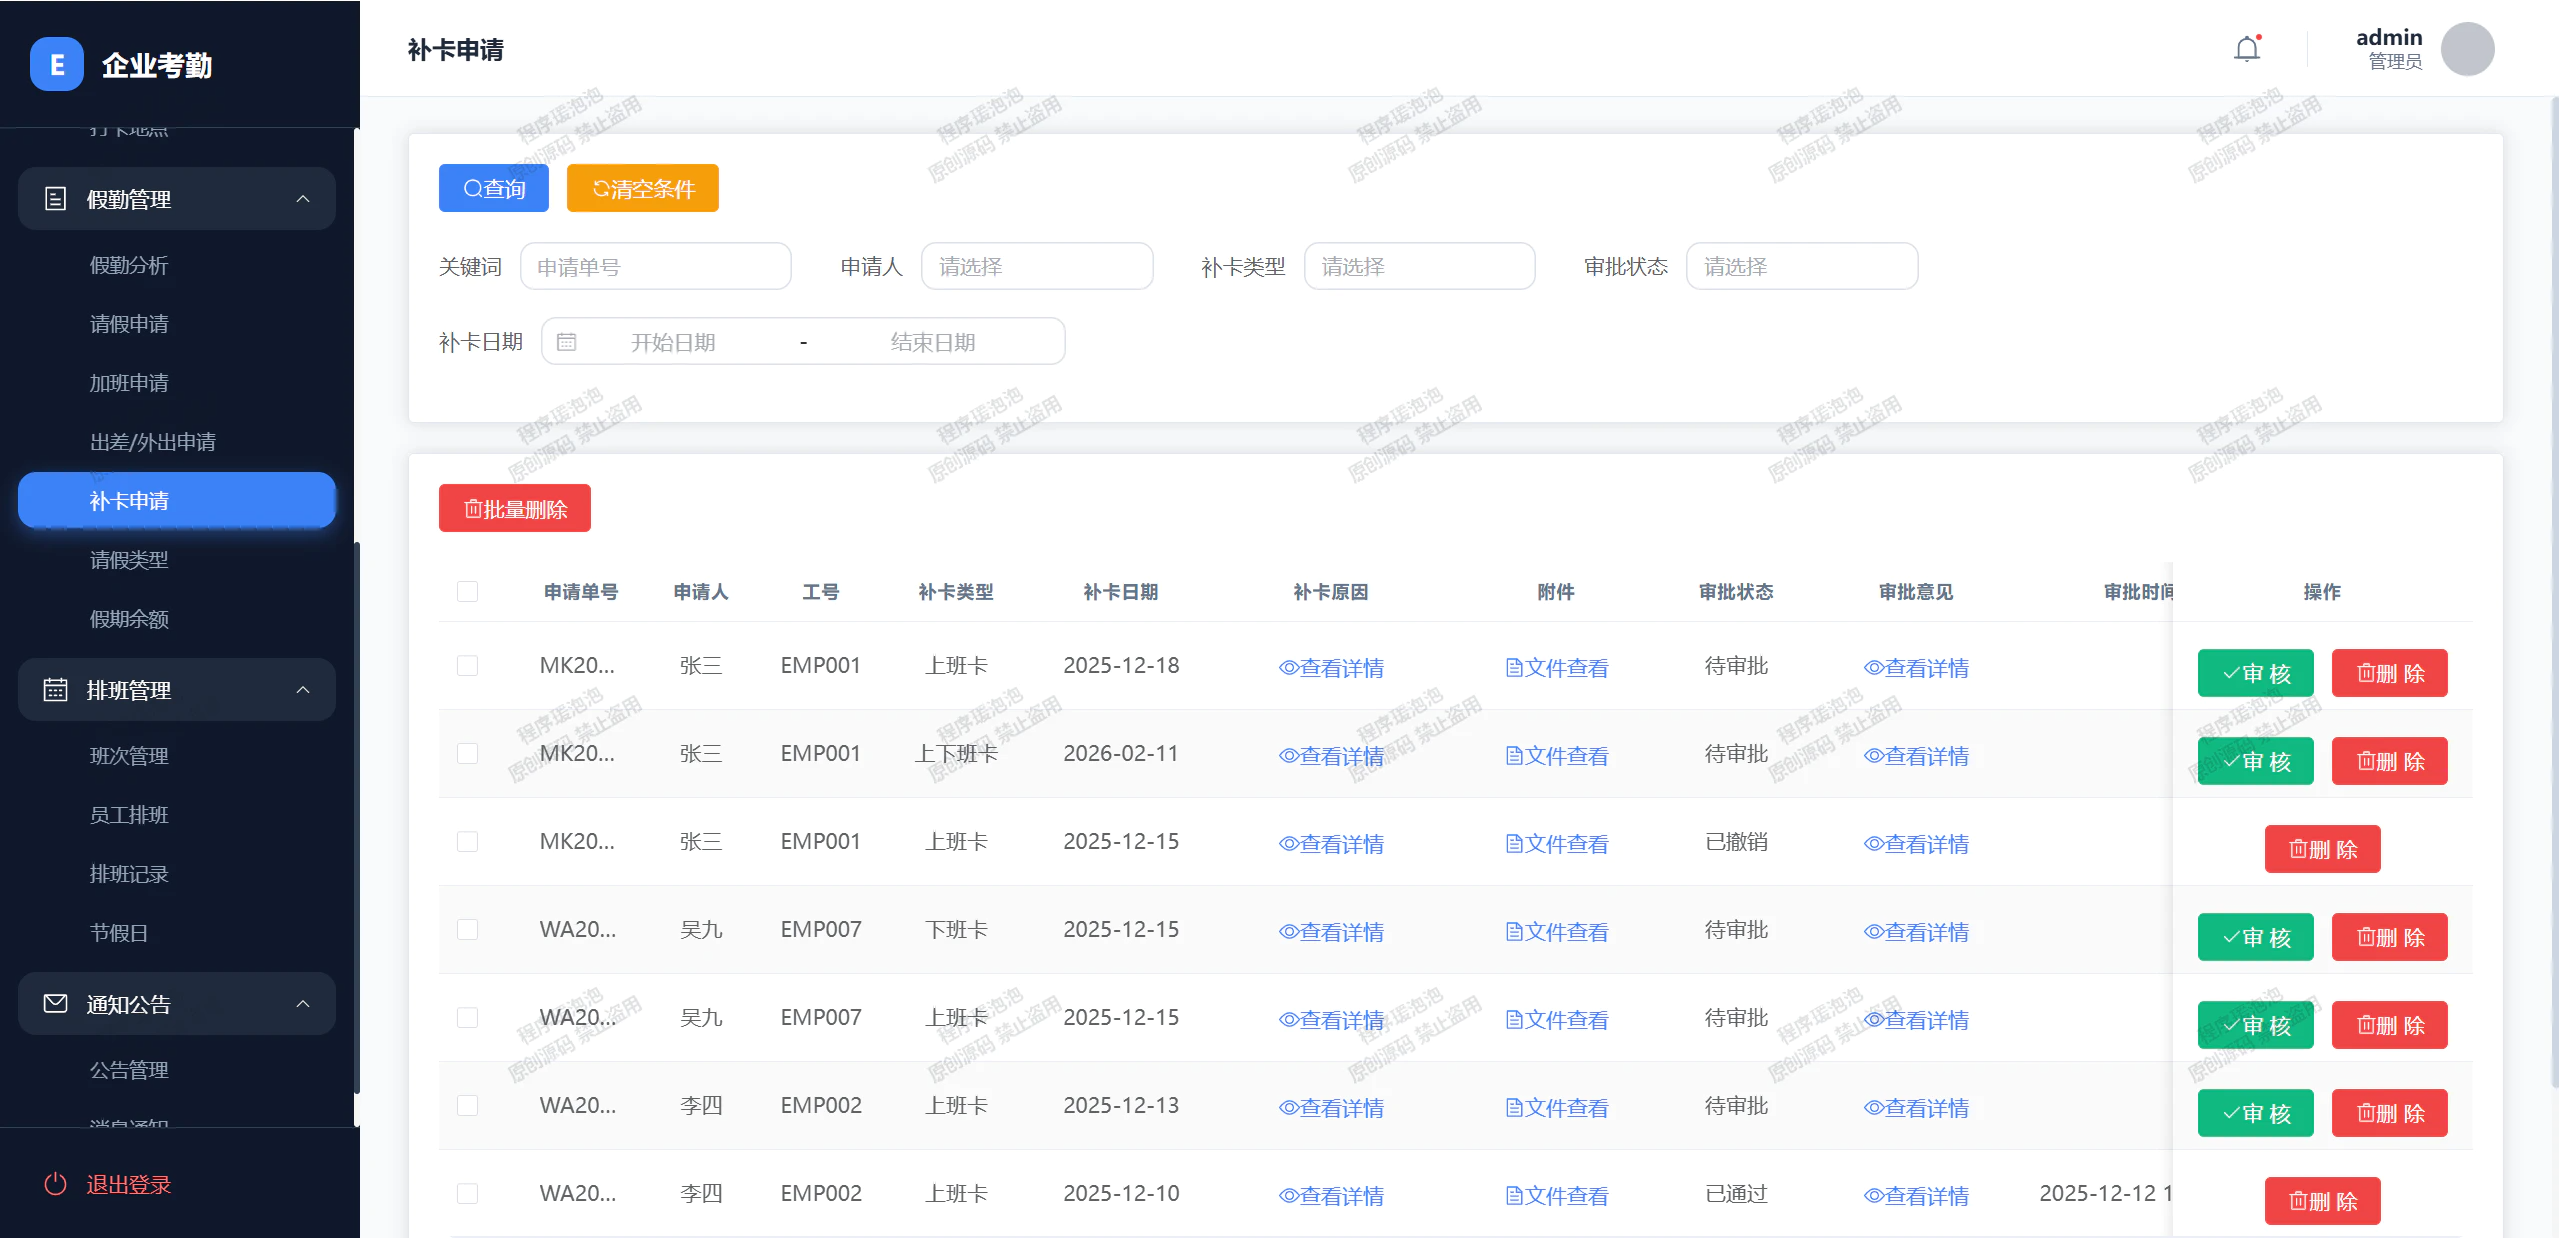Click the red 批量删除 button

point(515,508)
